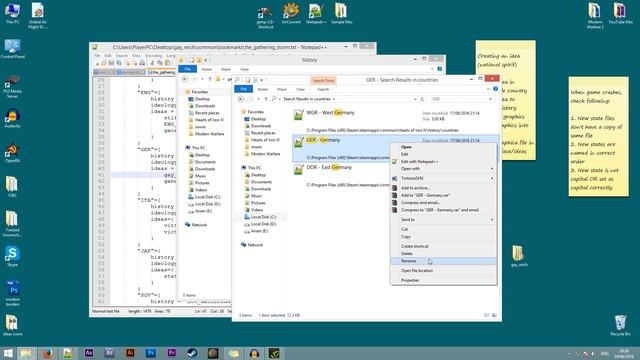Launch After Effects from the taskbar
This screenshot has height=360, width=640.
coord(89,353)
